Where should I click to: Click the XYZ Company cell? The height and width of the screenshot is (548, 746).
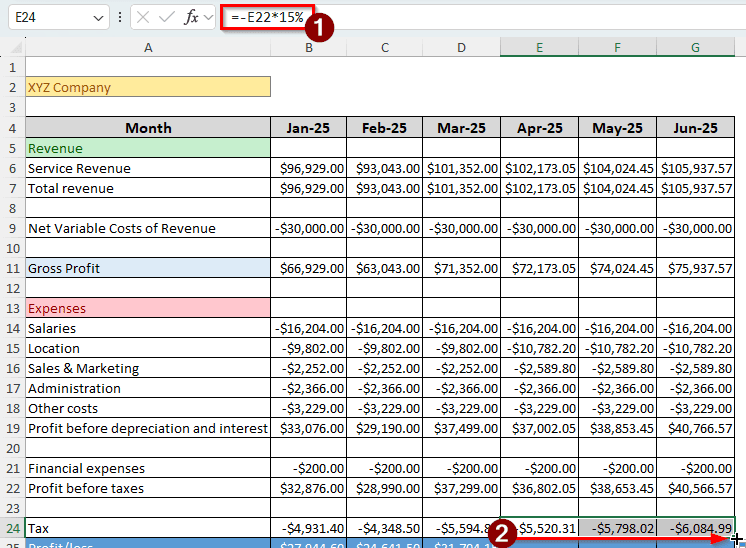[x=148, y=88]
